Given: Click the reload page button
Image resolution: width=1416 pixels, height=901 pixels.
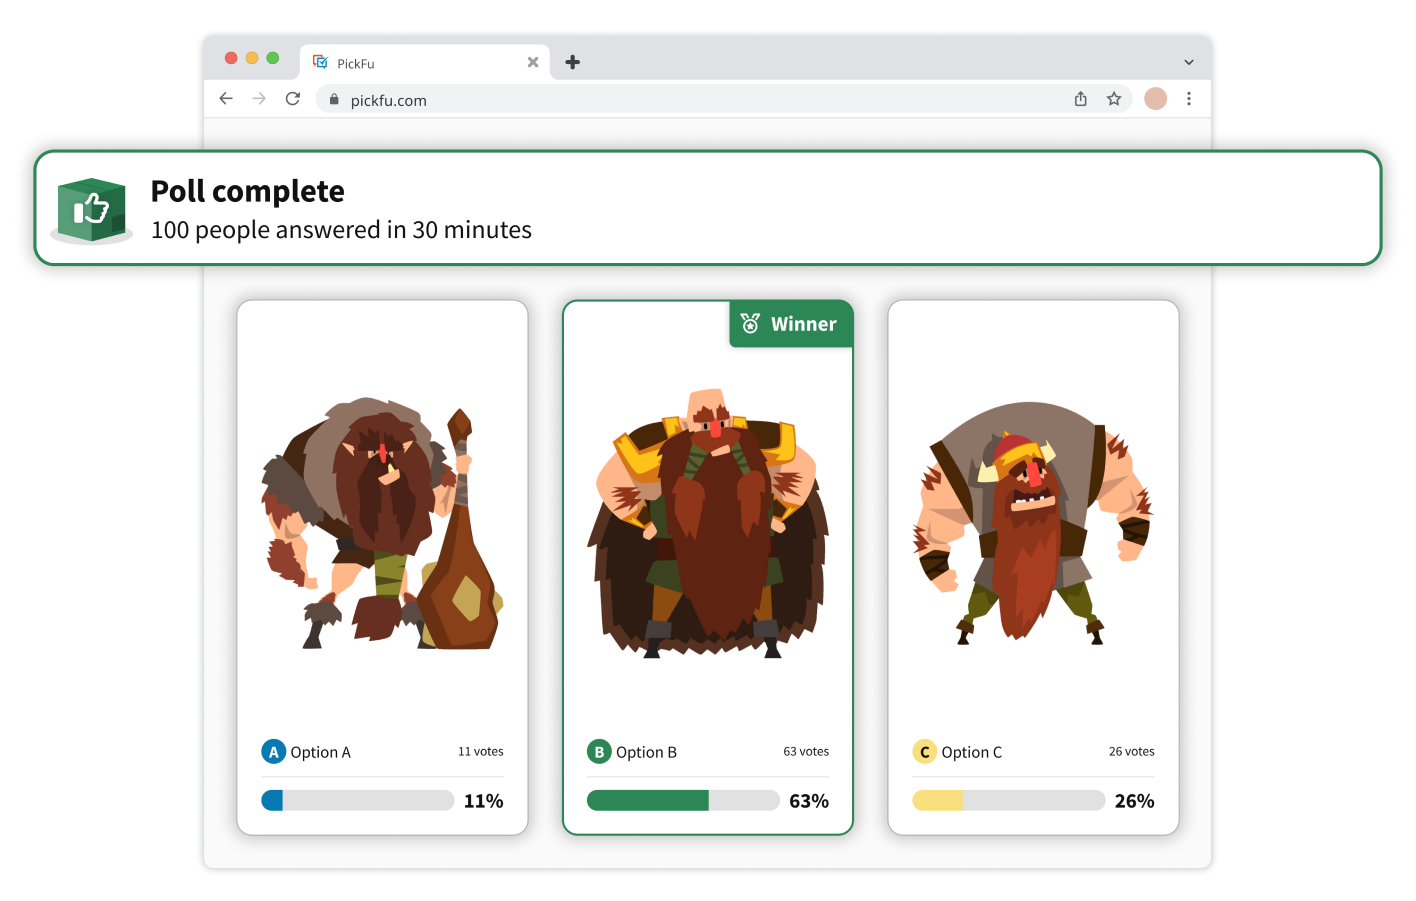Looking at the screenshot, I should pos(292,98).
